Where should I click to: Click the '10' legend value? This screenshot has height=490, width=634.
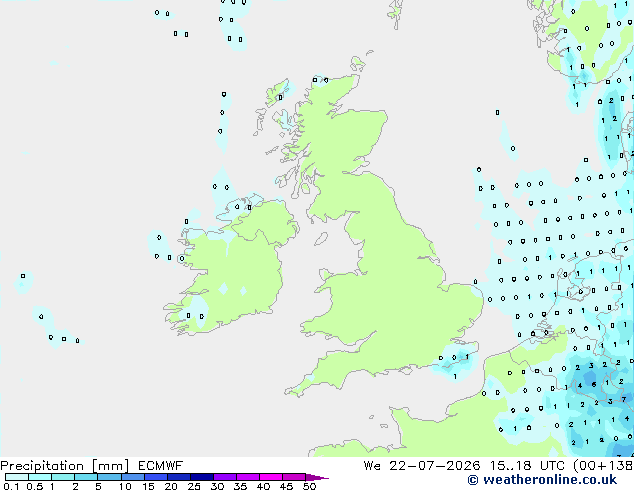(x=125, y=486)
